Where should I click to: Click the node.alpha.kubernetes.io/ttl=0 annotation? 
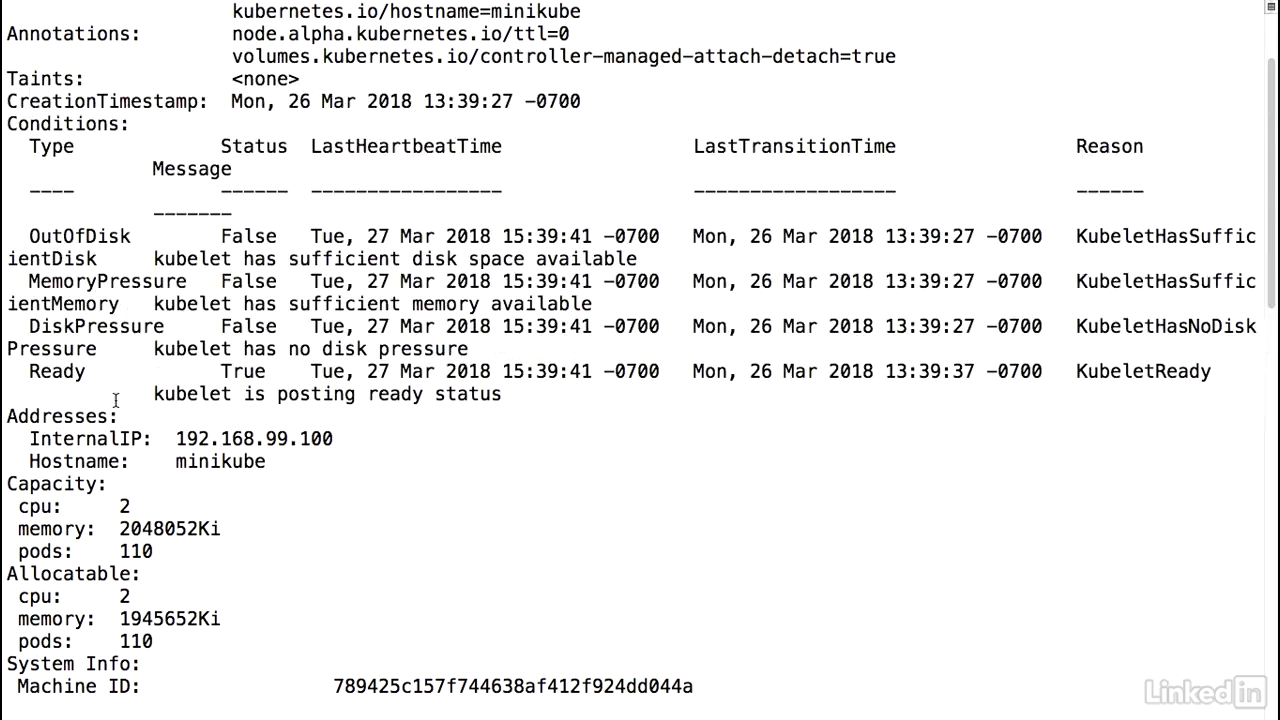pos(401,34)
